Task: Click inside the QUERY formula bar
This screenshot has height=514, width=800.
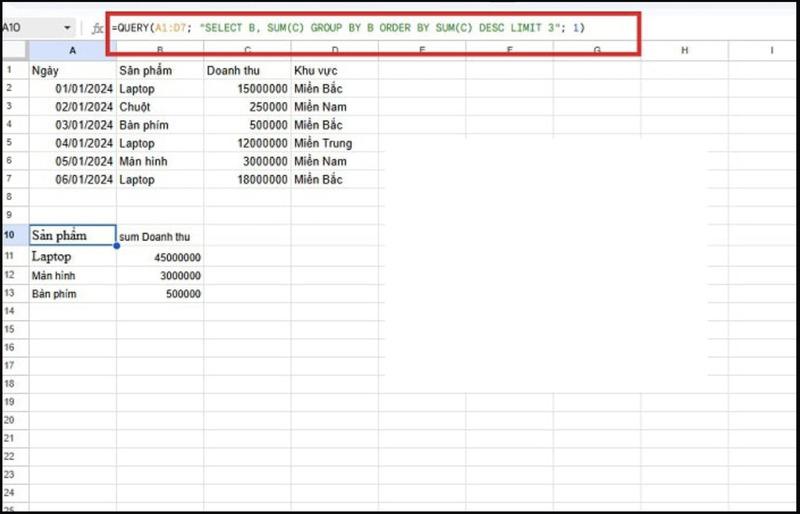Action: point(373,28)
